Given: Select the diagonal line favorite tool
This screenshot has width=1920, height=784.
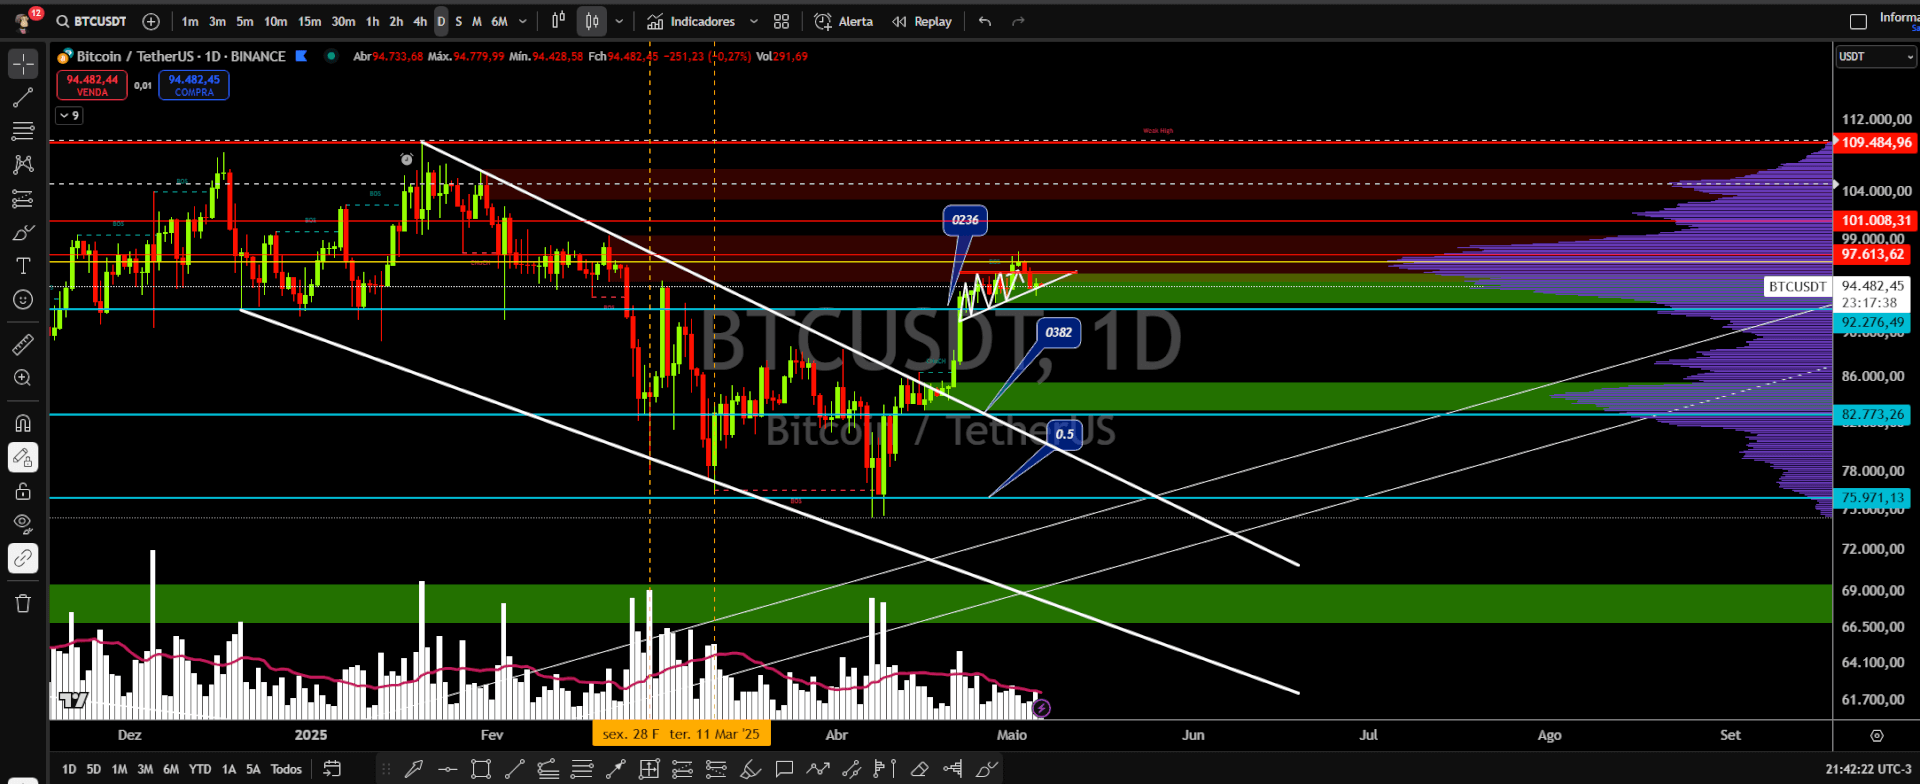Looking at the screenshot, I should [x=515, y=769].
